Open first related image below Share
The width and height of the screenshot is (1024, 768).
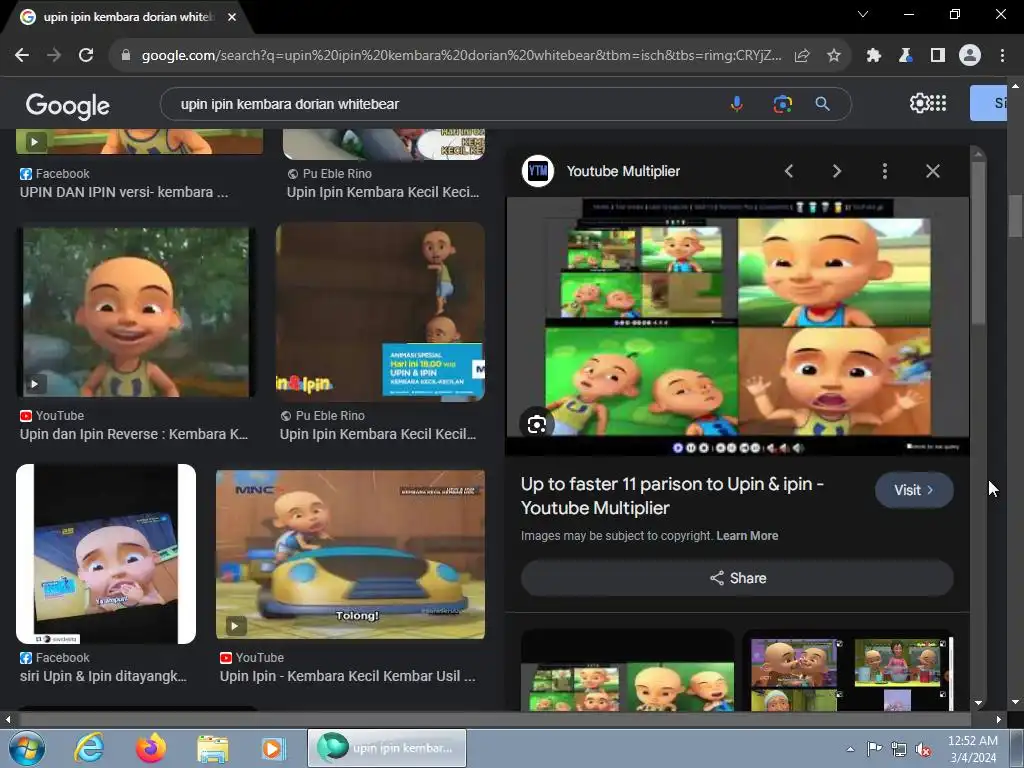click(x=628, y=671)
